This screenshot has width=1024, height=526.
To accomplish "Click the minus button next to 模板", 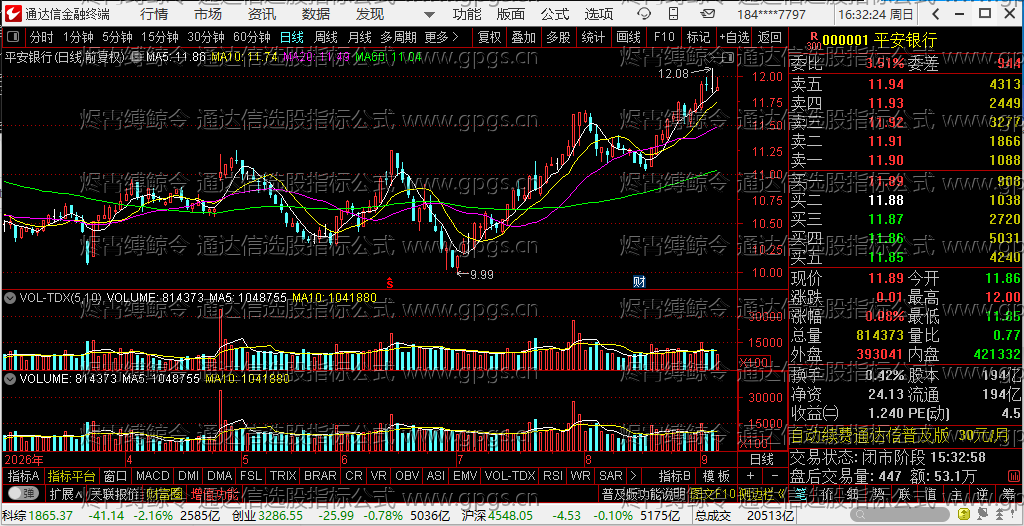I will point(775,476).
